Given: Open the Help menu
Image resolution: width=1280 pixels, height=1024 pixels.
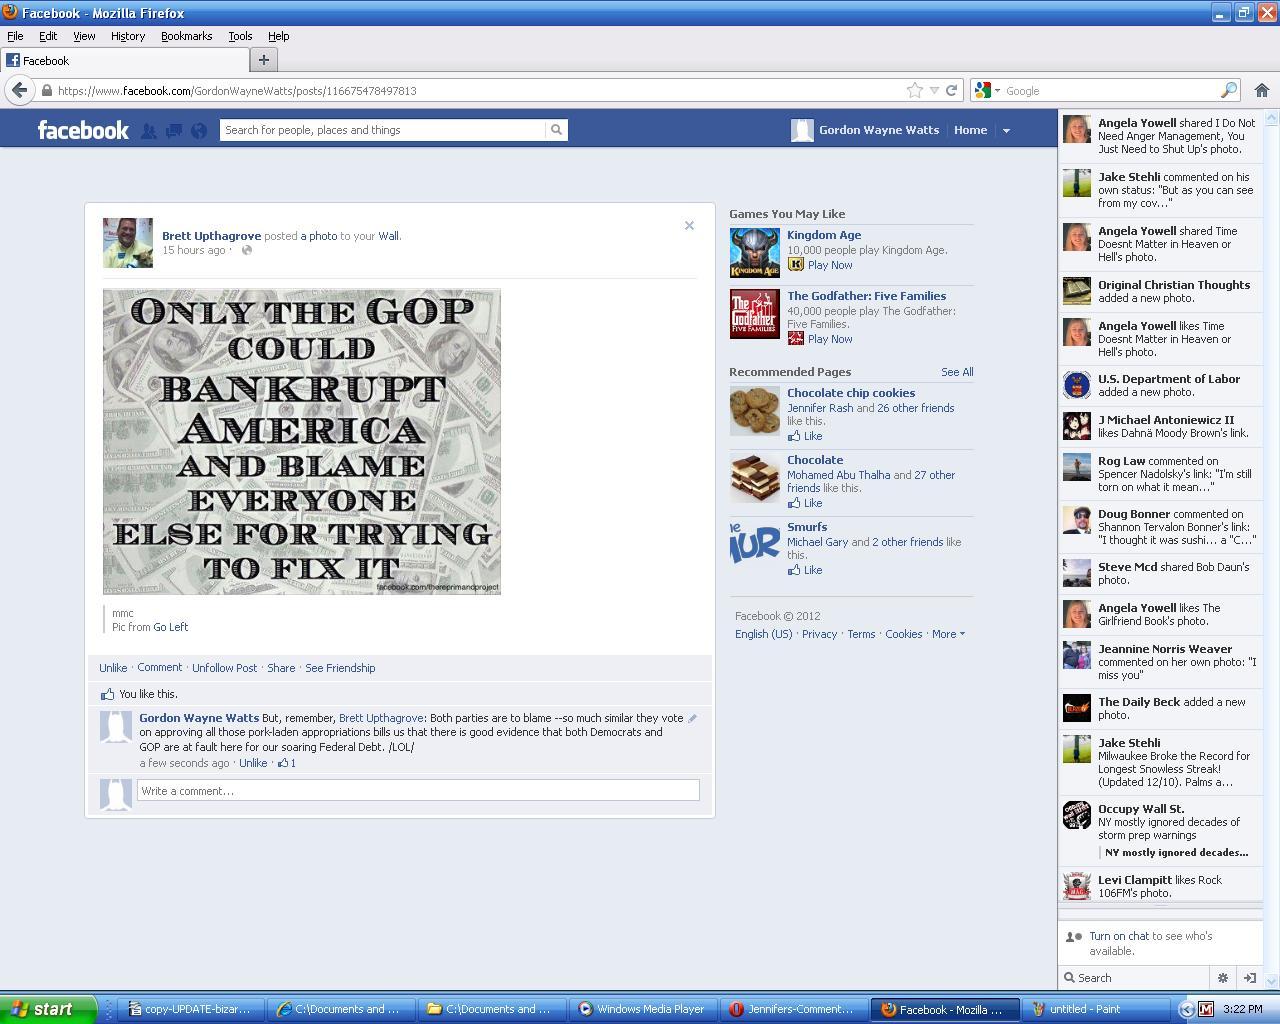Looking at the screenshot, I should coord(278,36).
